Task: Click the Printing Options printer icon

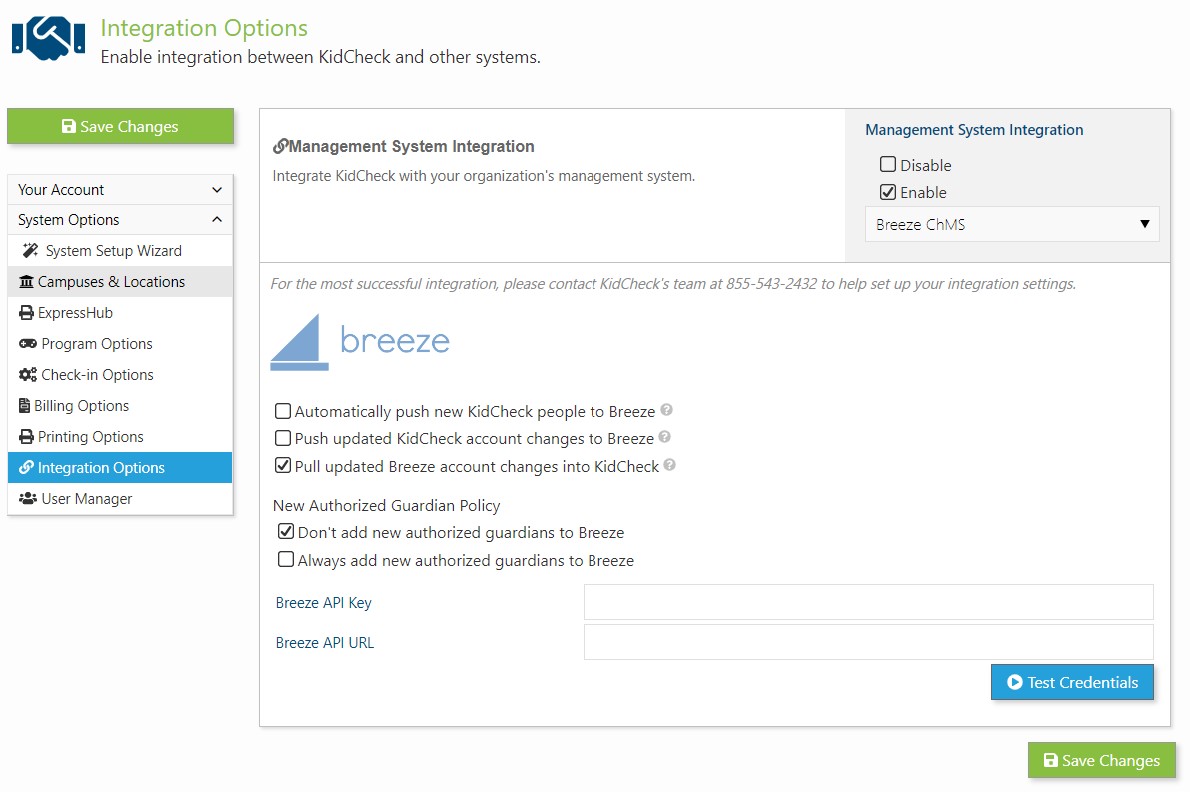Action: pos(27,437)
